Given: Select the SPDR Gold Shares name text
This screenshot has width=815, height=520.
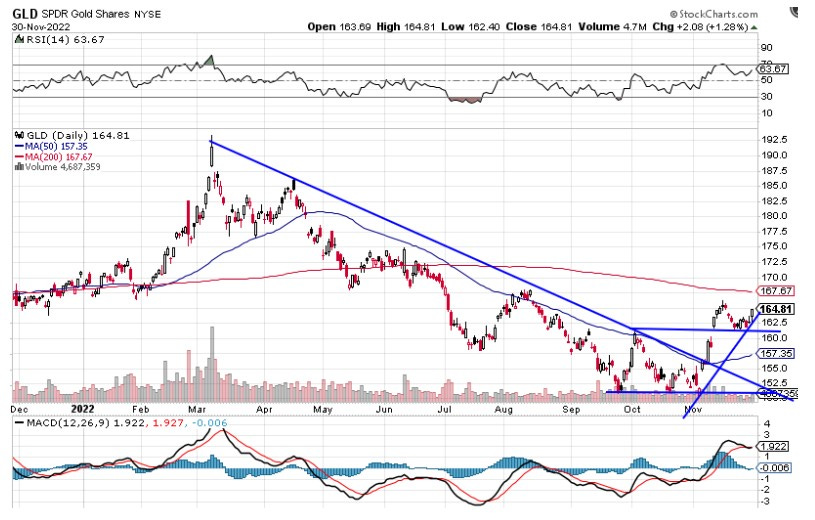Looking at the screenshot, I should 86,14.
